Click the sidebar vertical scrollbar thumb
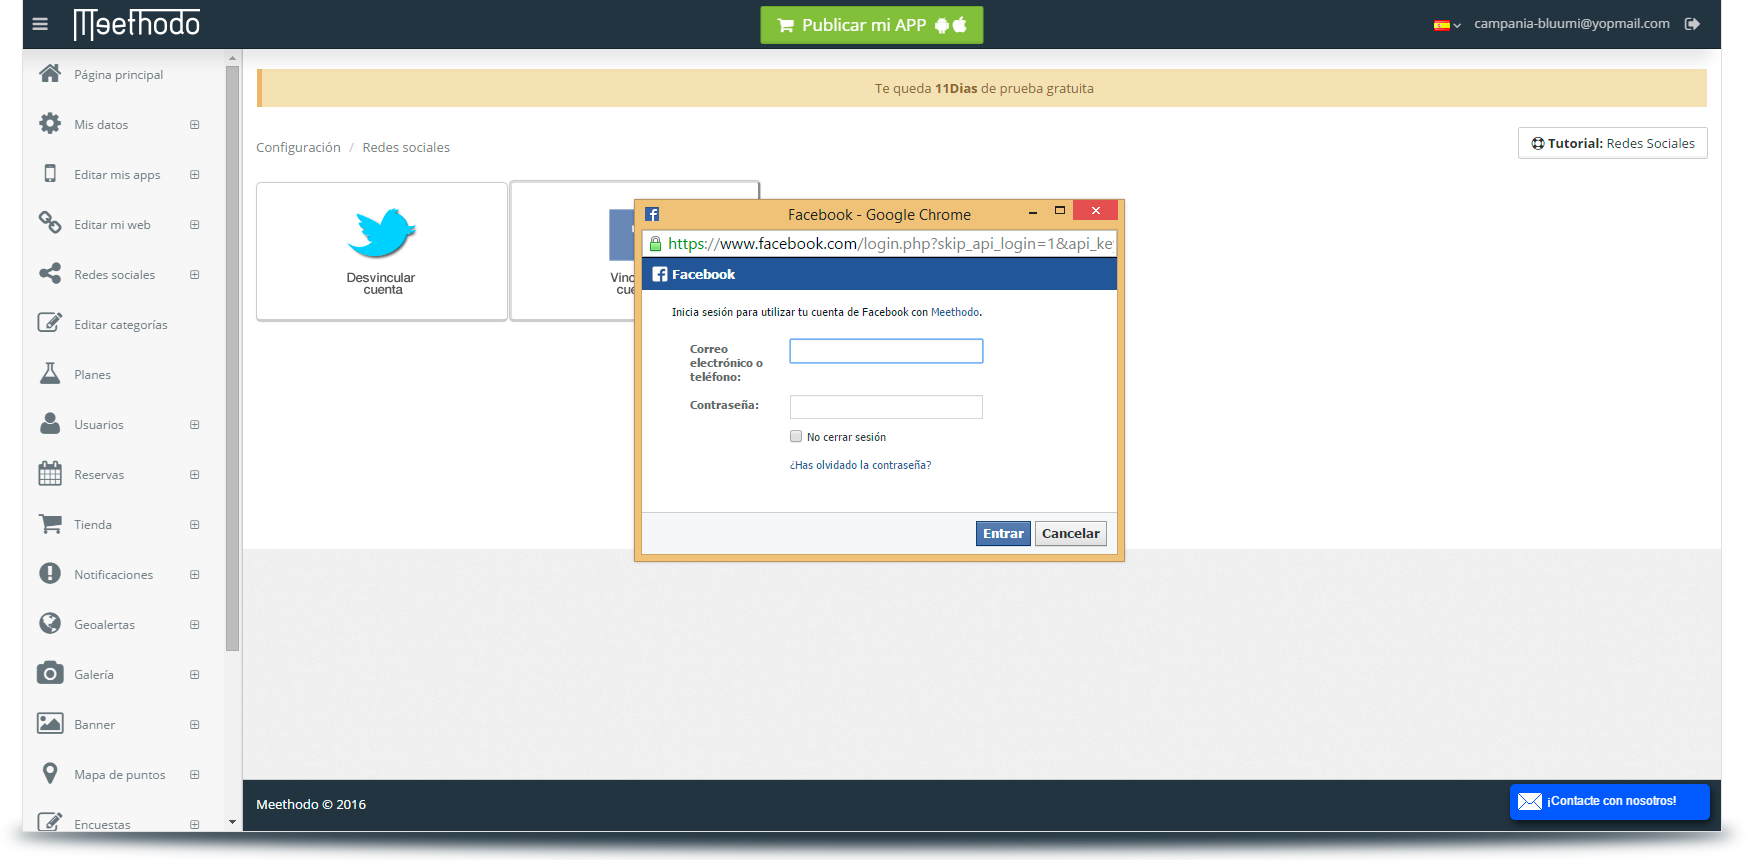Image resolution: width=1747 pixels, height=860 pixels. click(232, 358)
